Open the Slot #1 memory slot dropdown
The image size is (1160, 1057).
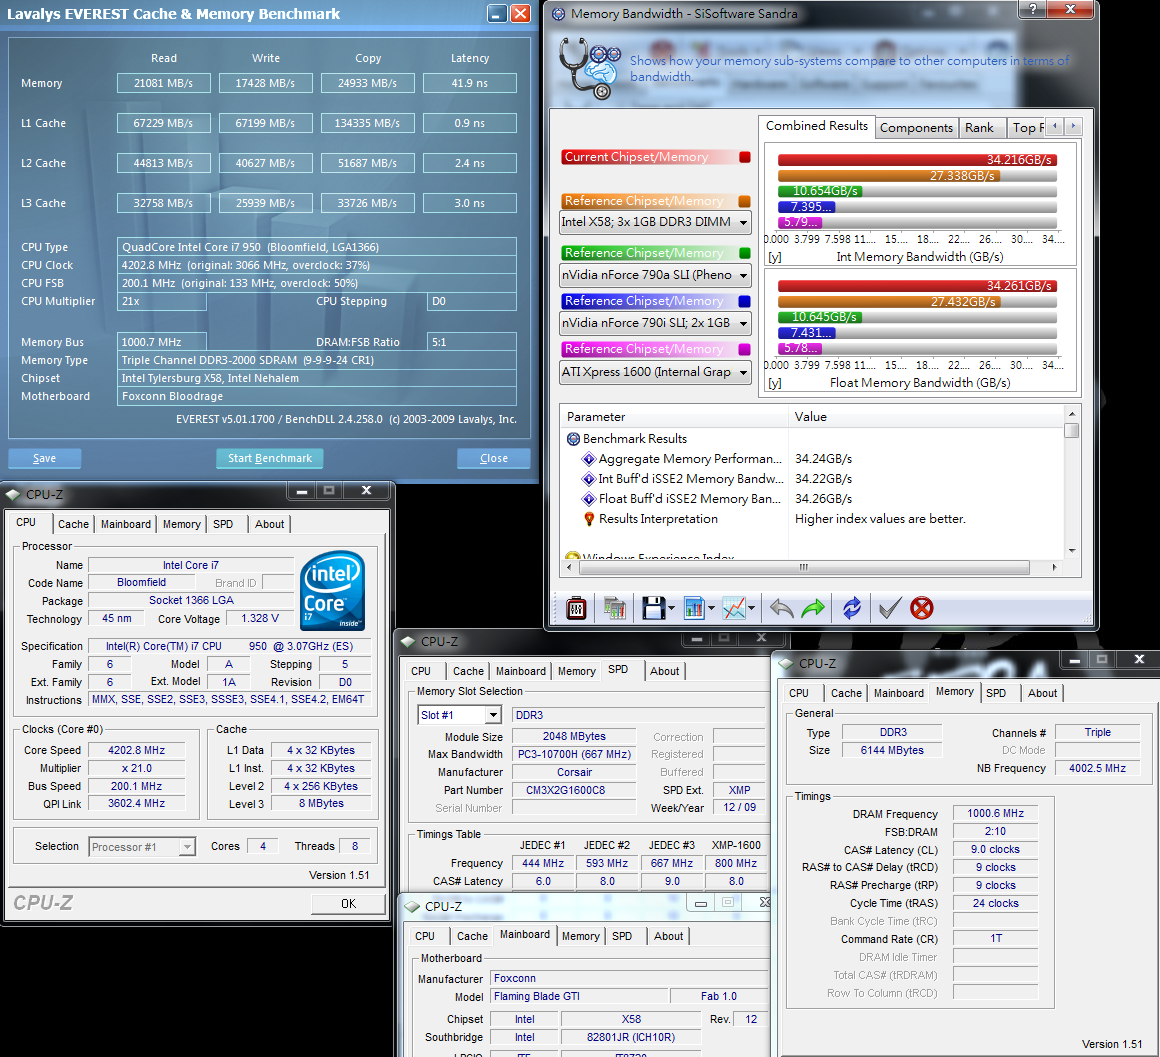493,715
